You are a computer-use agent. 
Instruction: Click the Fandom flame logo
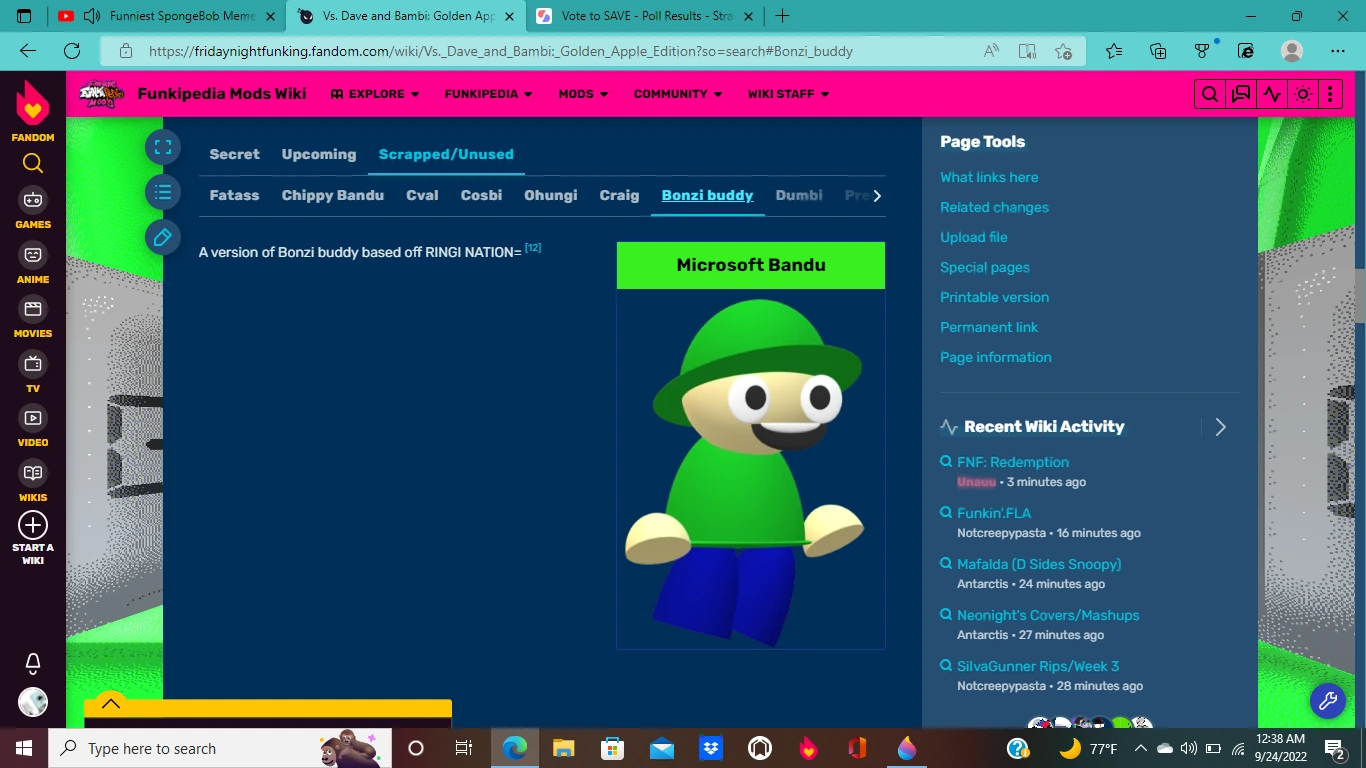point(32,102)
